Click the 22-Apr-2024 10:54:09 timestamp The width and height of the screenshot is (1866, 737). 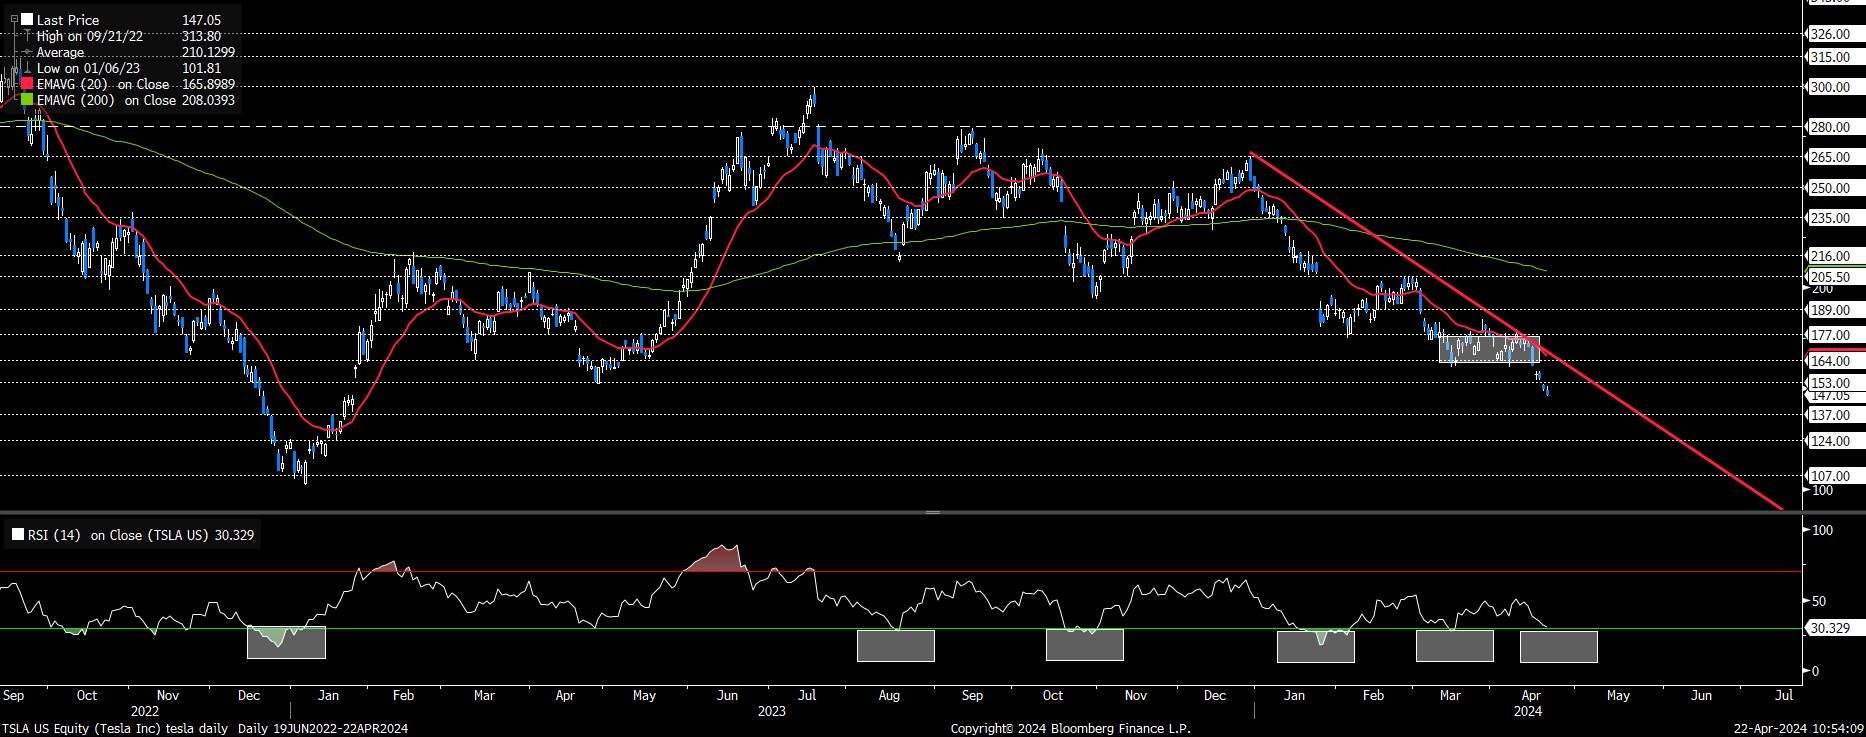[x=1798, y=729]
